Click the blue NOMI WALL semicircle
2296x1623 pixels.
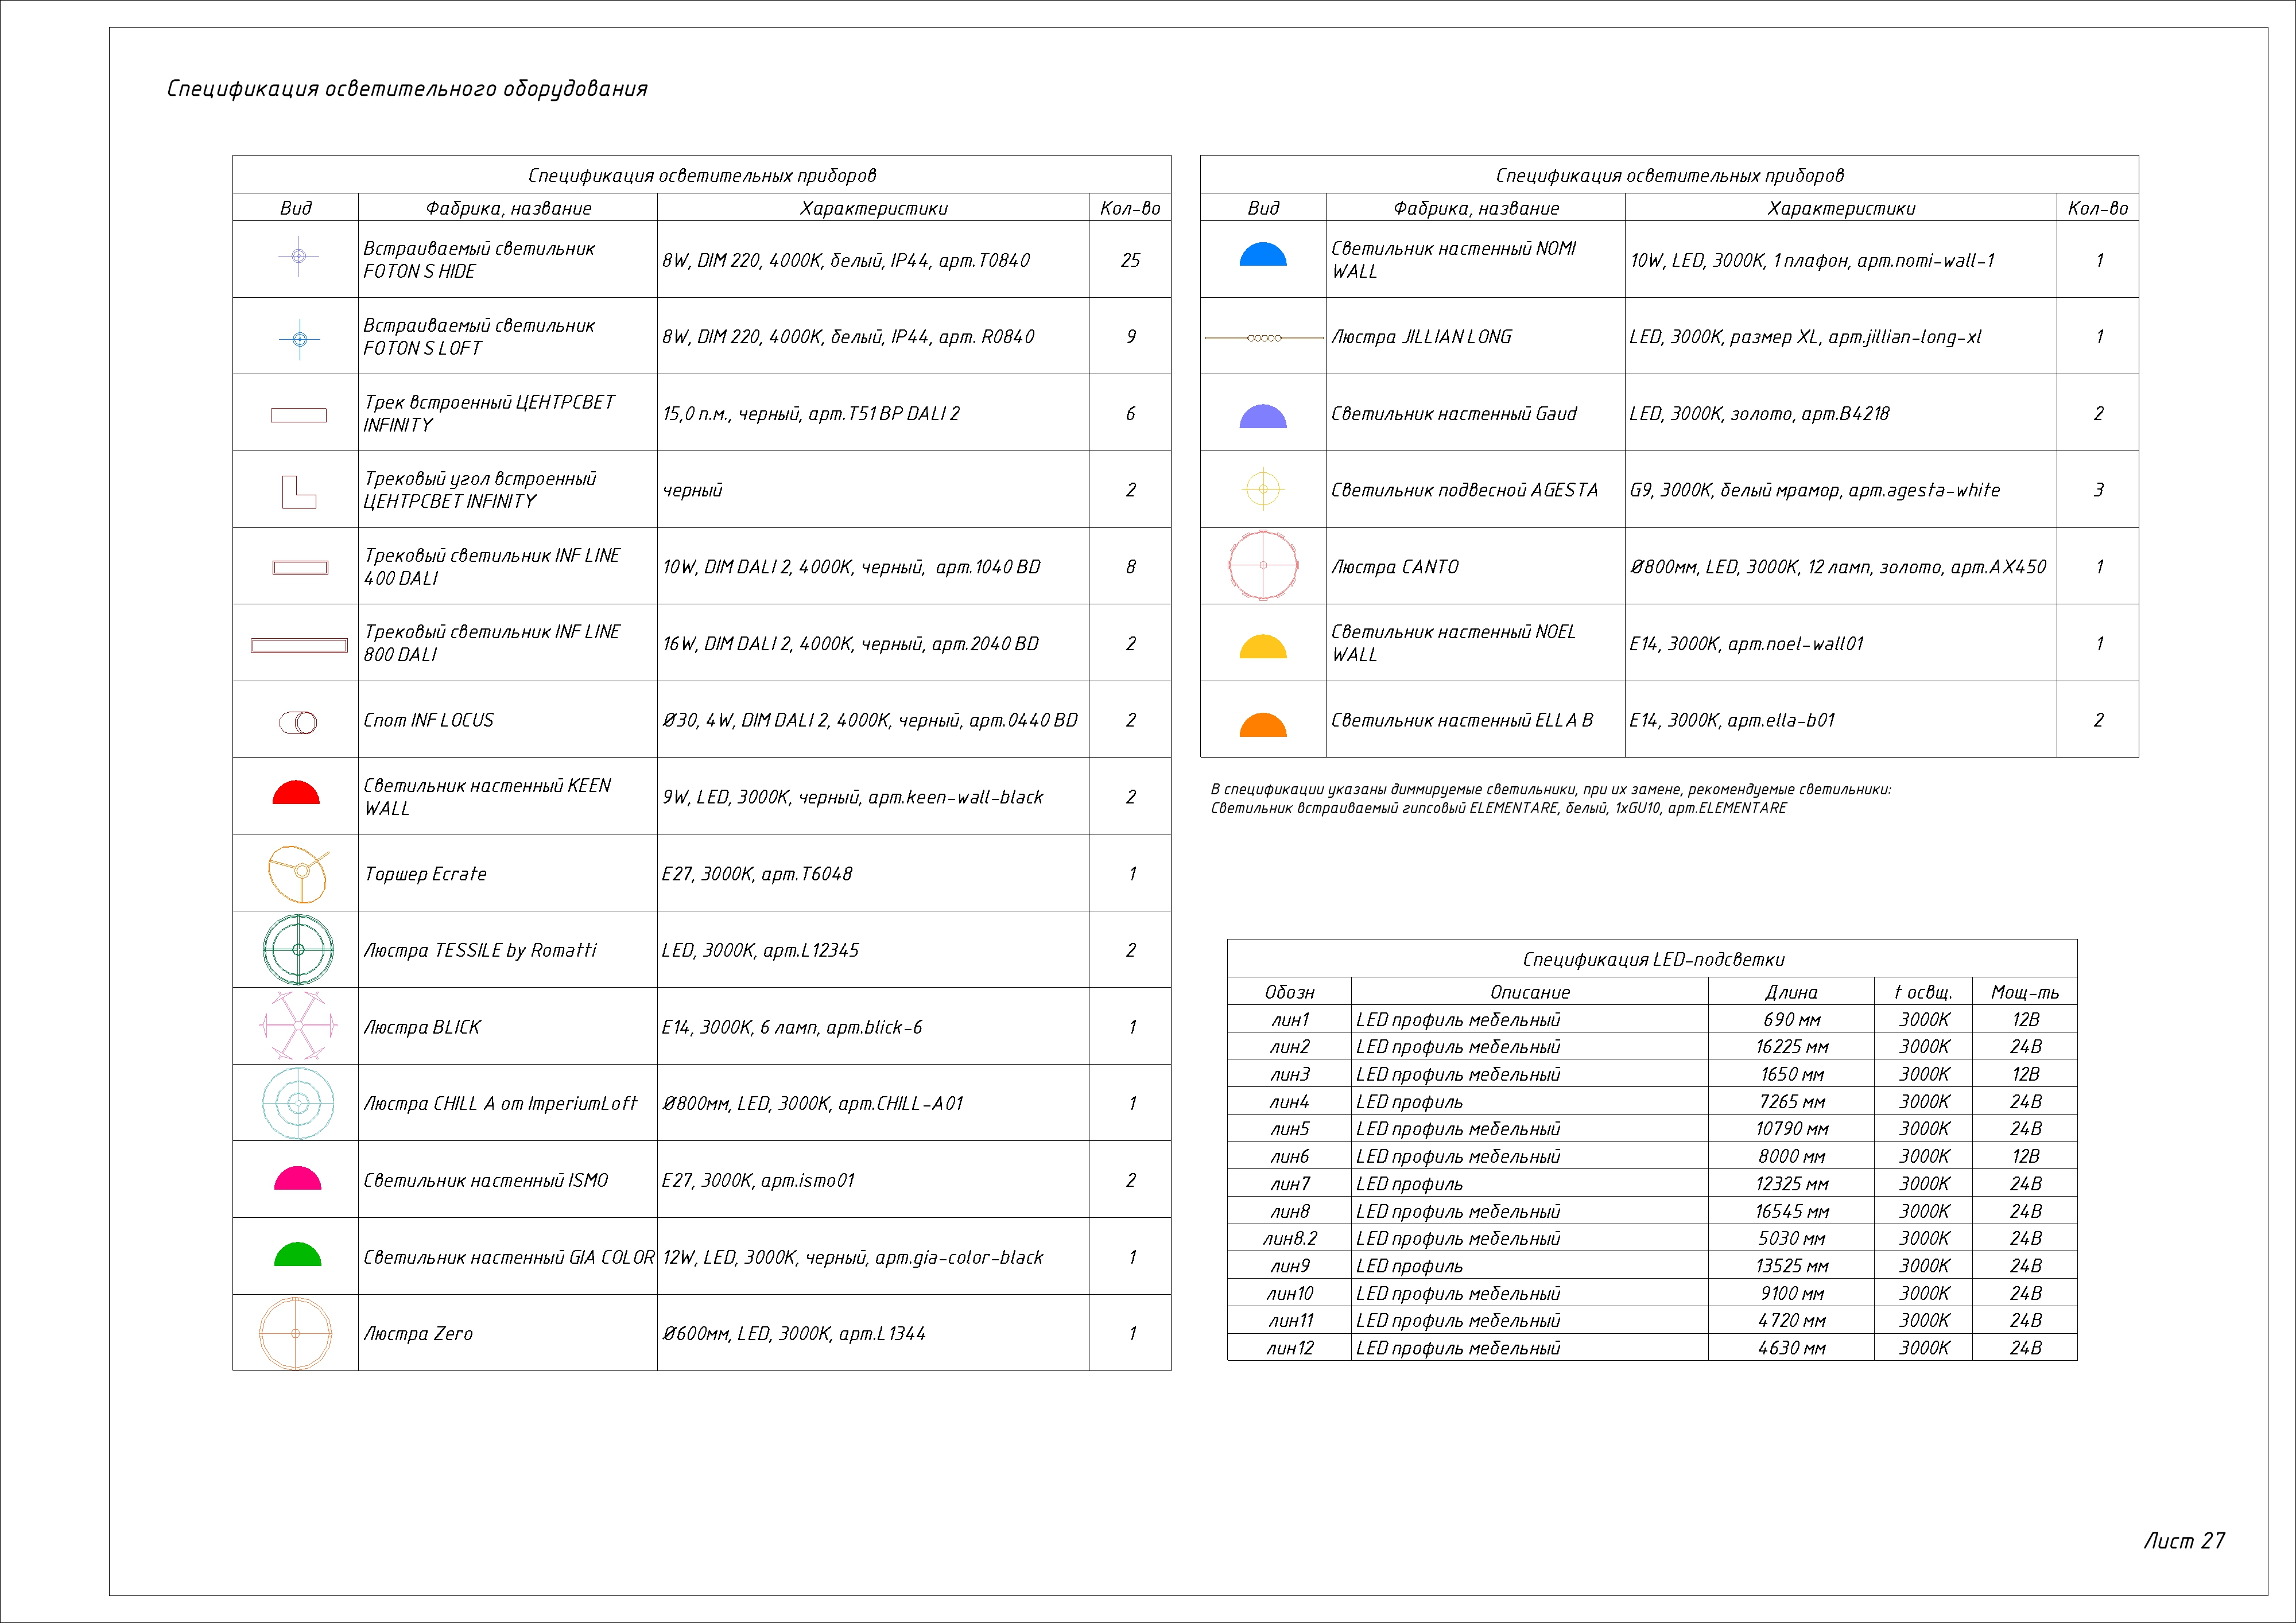(1263, 255)
